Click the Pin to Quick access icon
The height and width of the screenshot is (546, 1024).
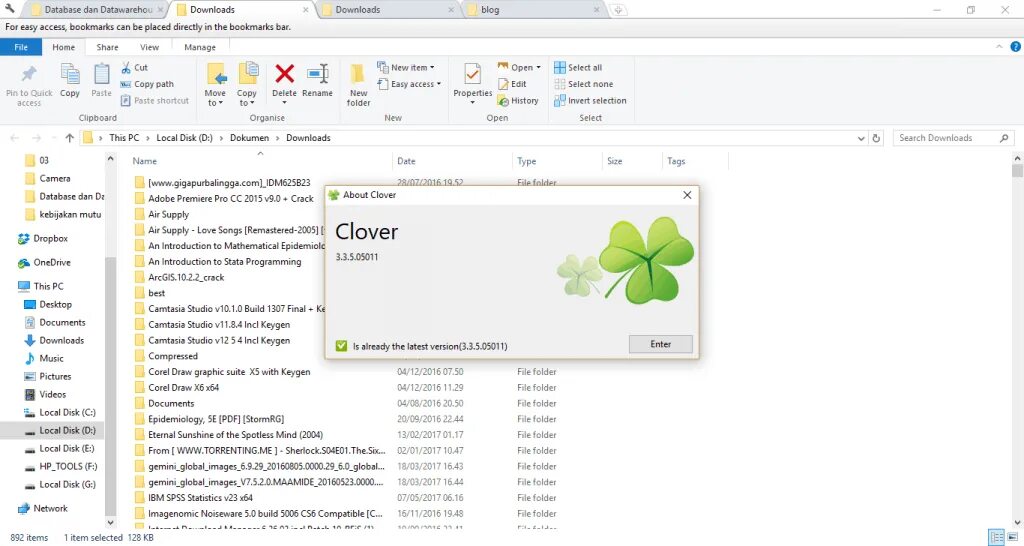pos(29,74)
